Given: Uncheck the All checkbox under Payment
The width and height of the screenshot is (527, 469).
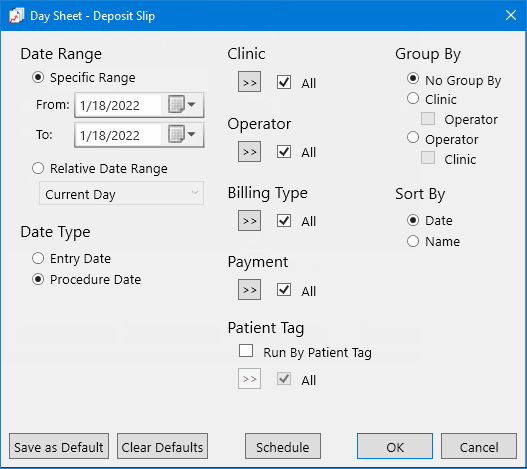Looking at the screenshot, I should click(x=284, y=289).
